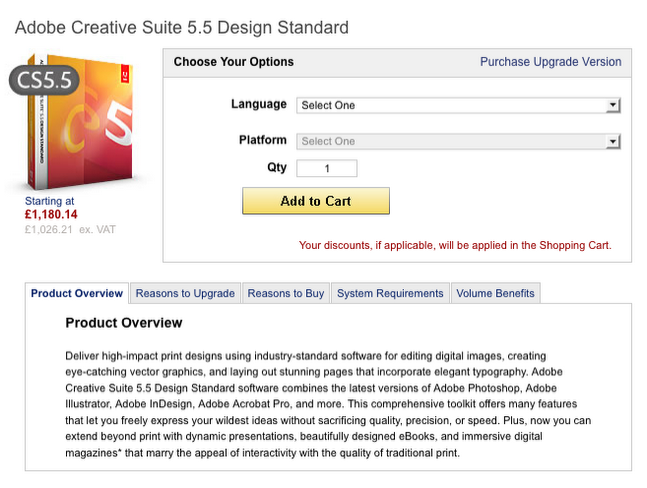Click the red £1,180.14 price
This screenshot has height=488, width=647.
tap(51, 214)
